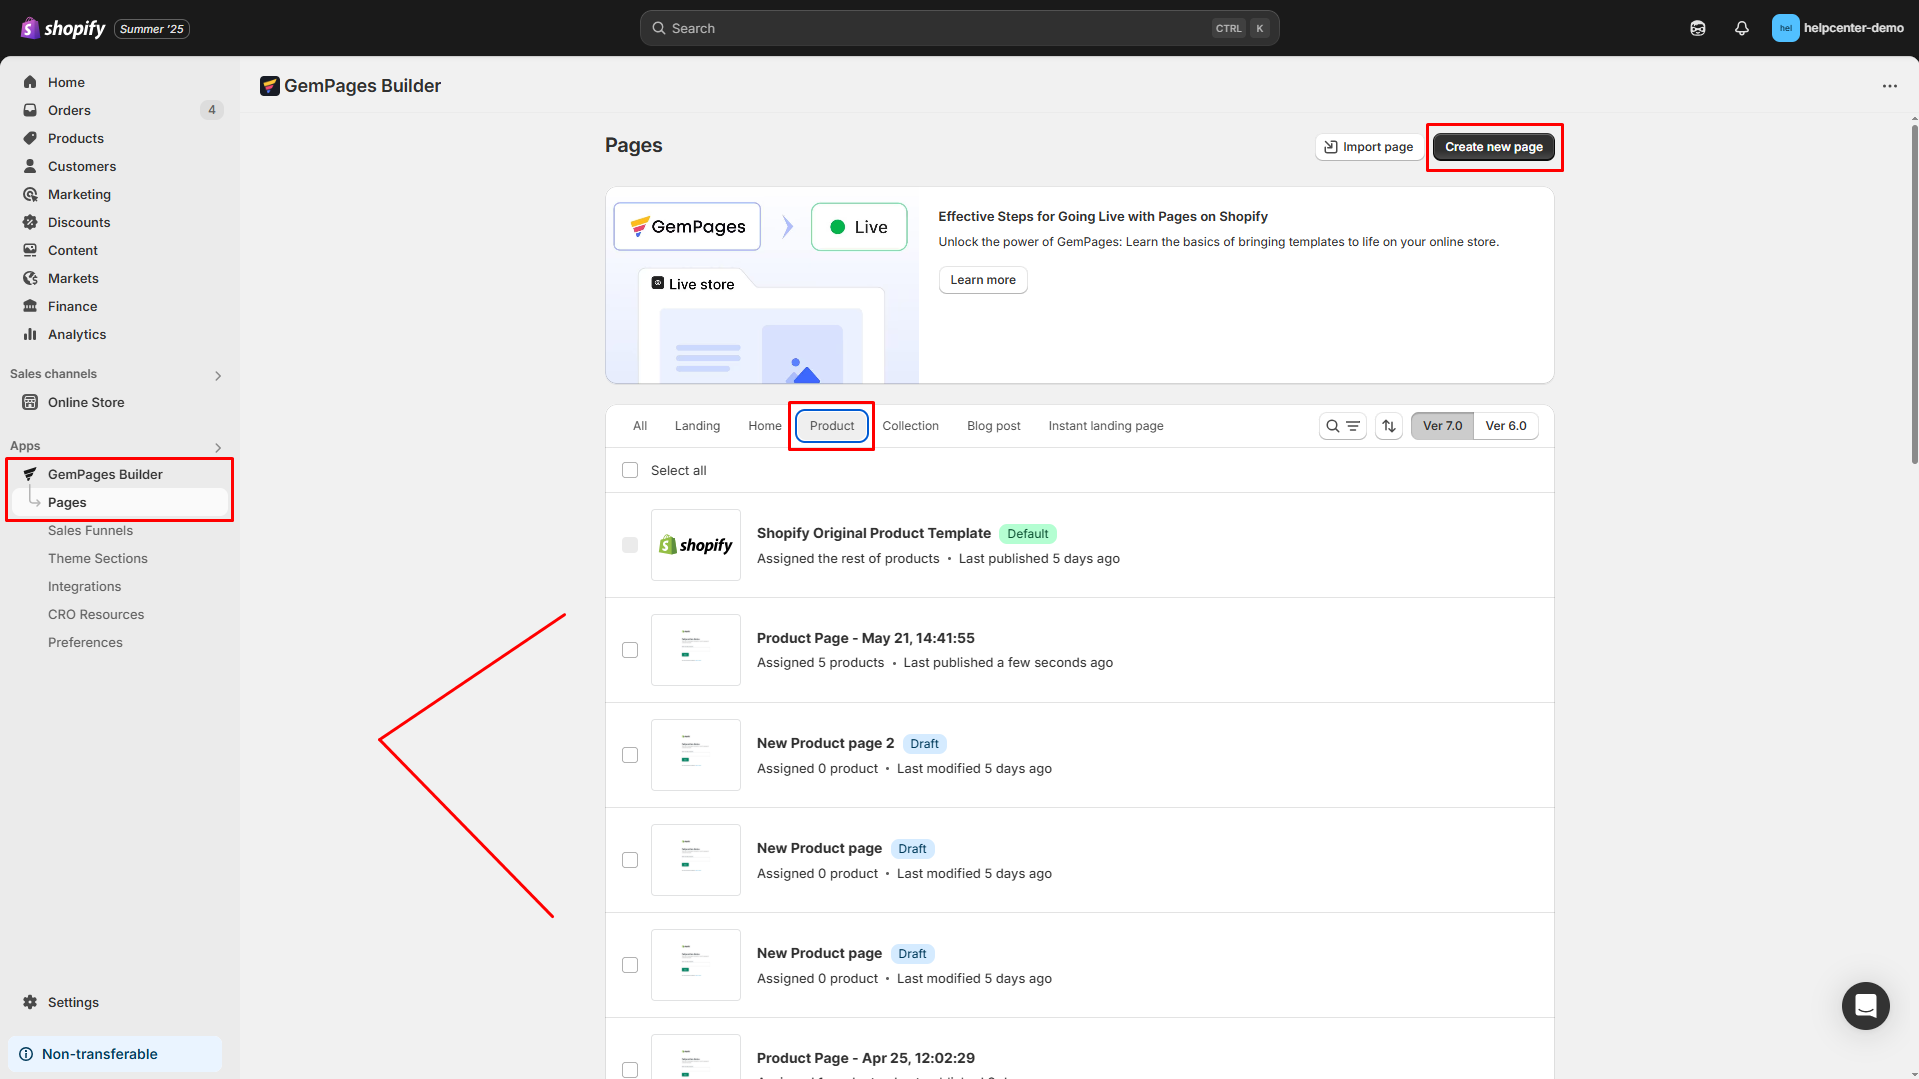Open the three-dot menu near GemPages Builder header

pyautogui.click(x=1889, y=86)
